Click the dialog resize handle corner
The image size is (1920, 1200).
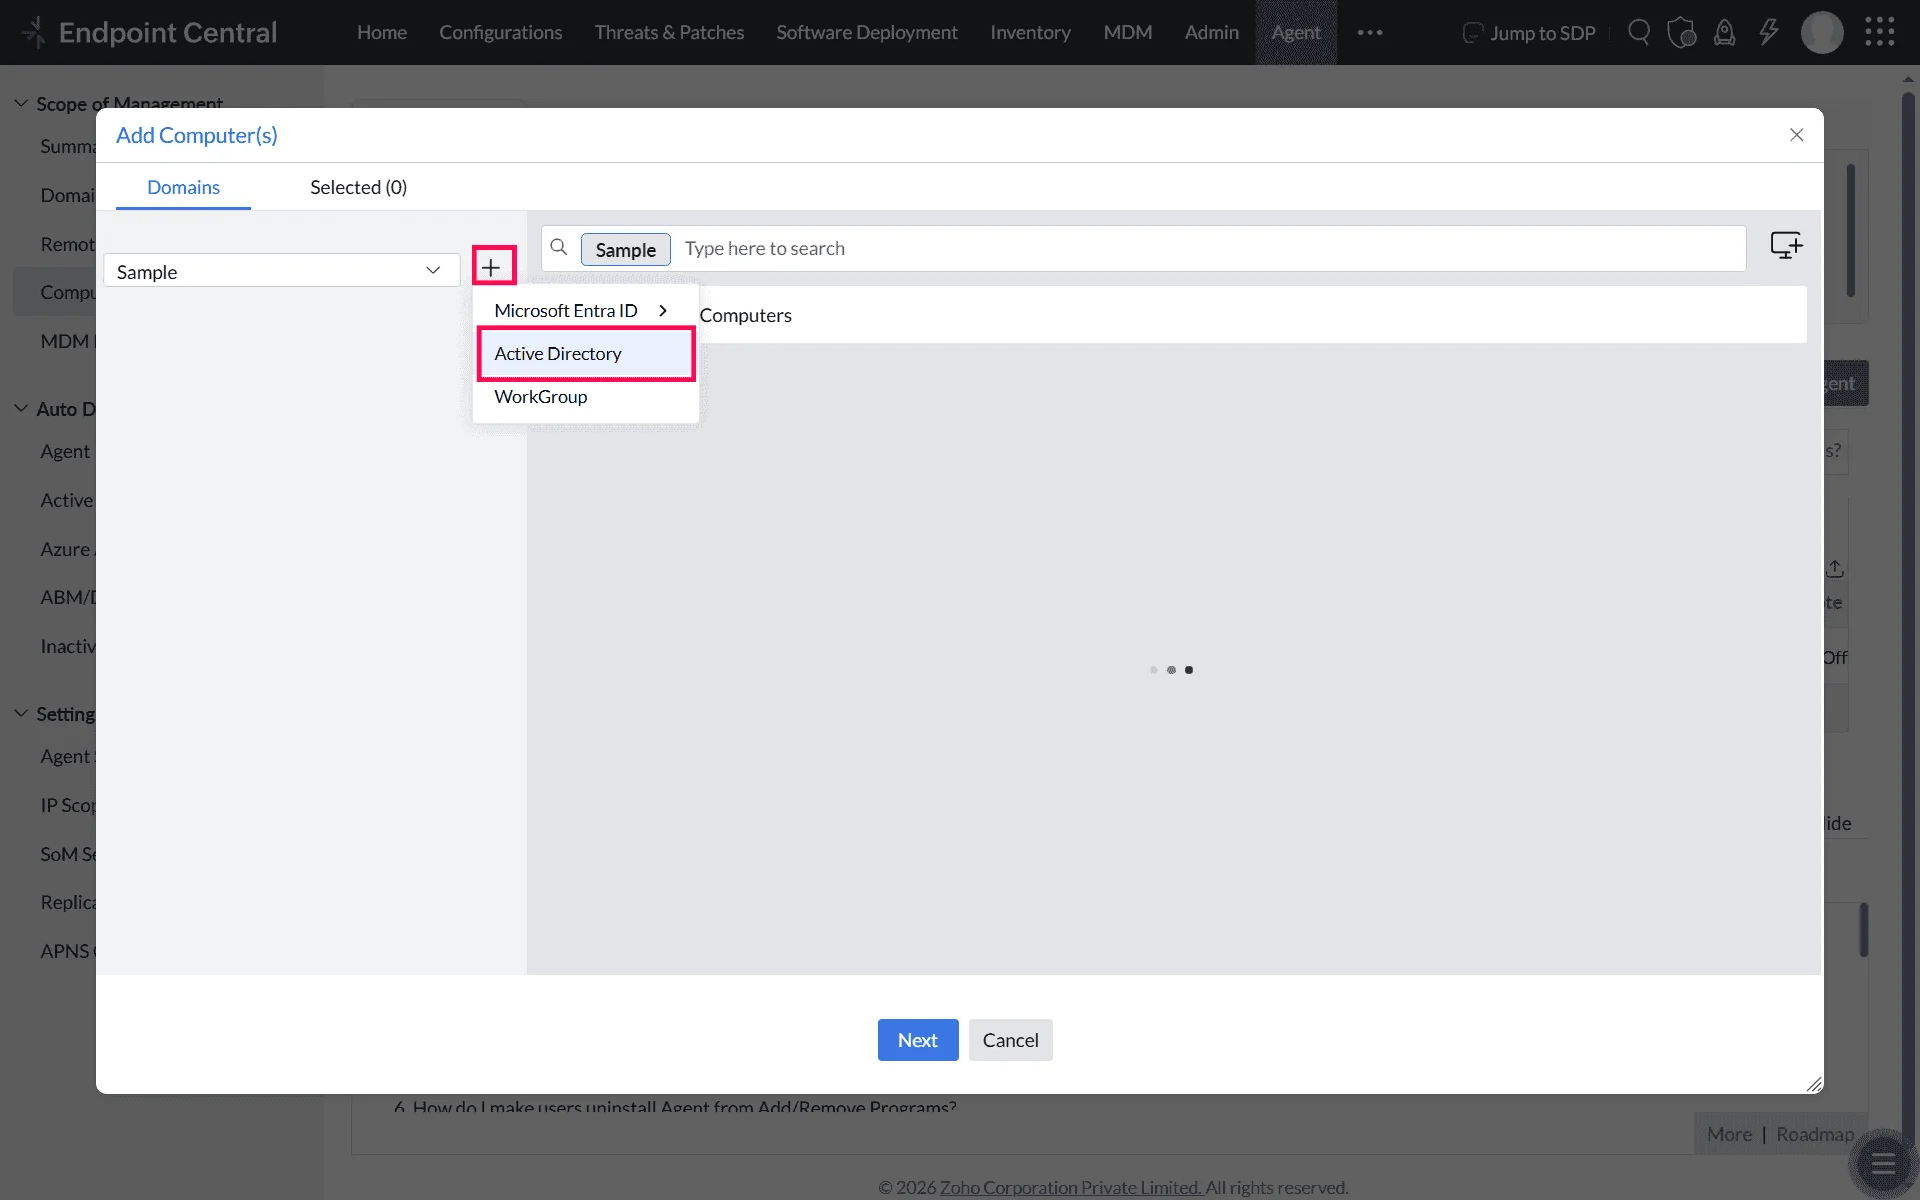(1814, 1084)
